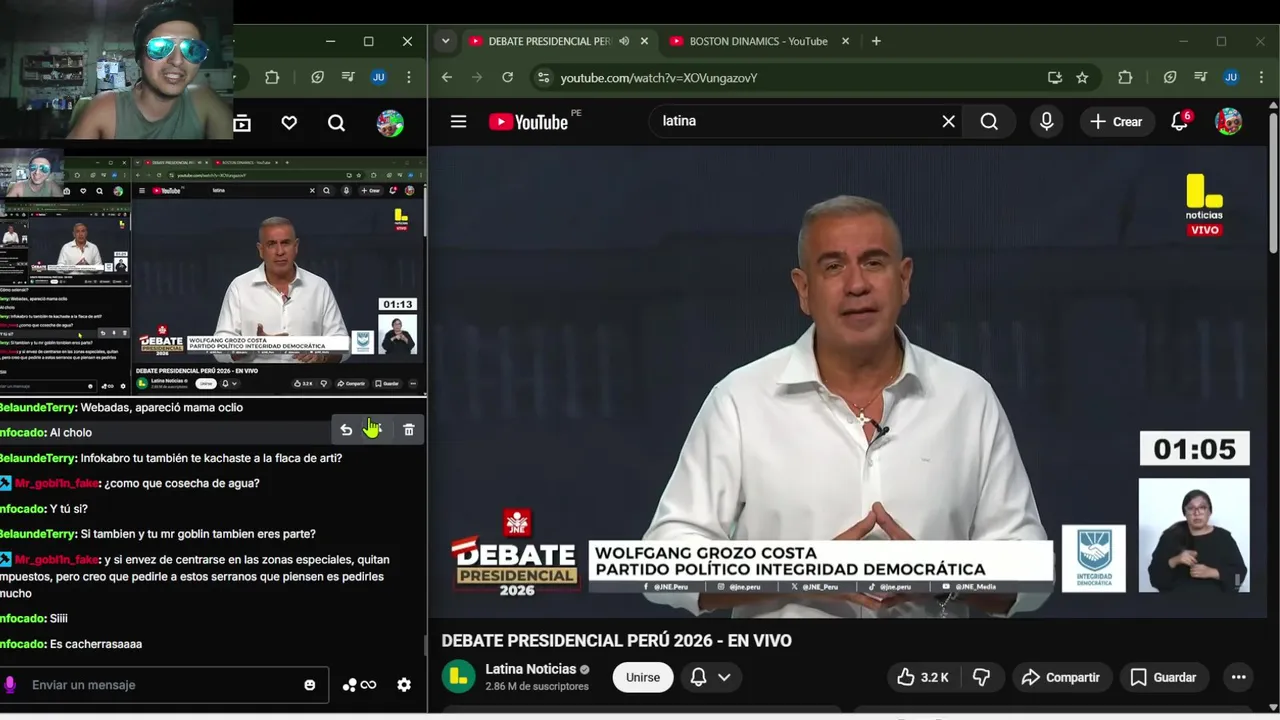Open the tab search dropdown arrow

[445, 41]
